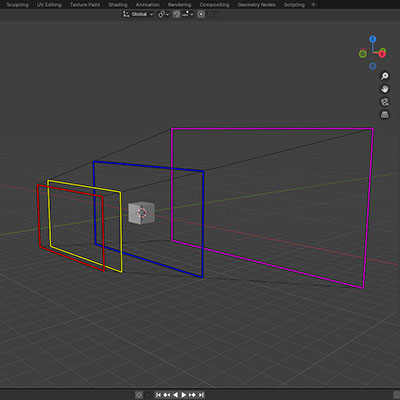Snap view to red X axis gizmo

tap(382, 53)
